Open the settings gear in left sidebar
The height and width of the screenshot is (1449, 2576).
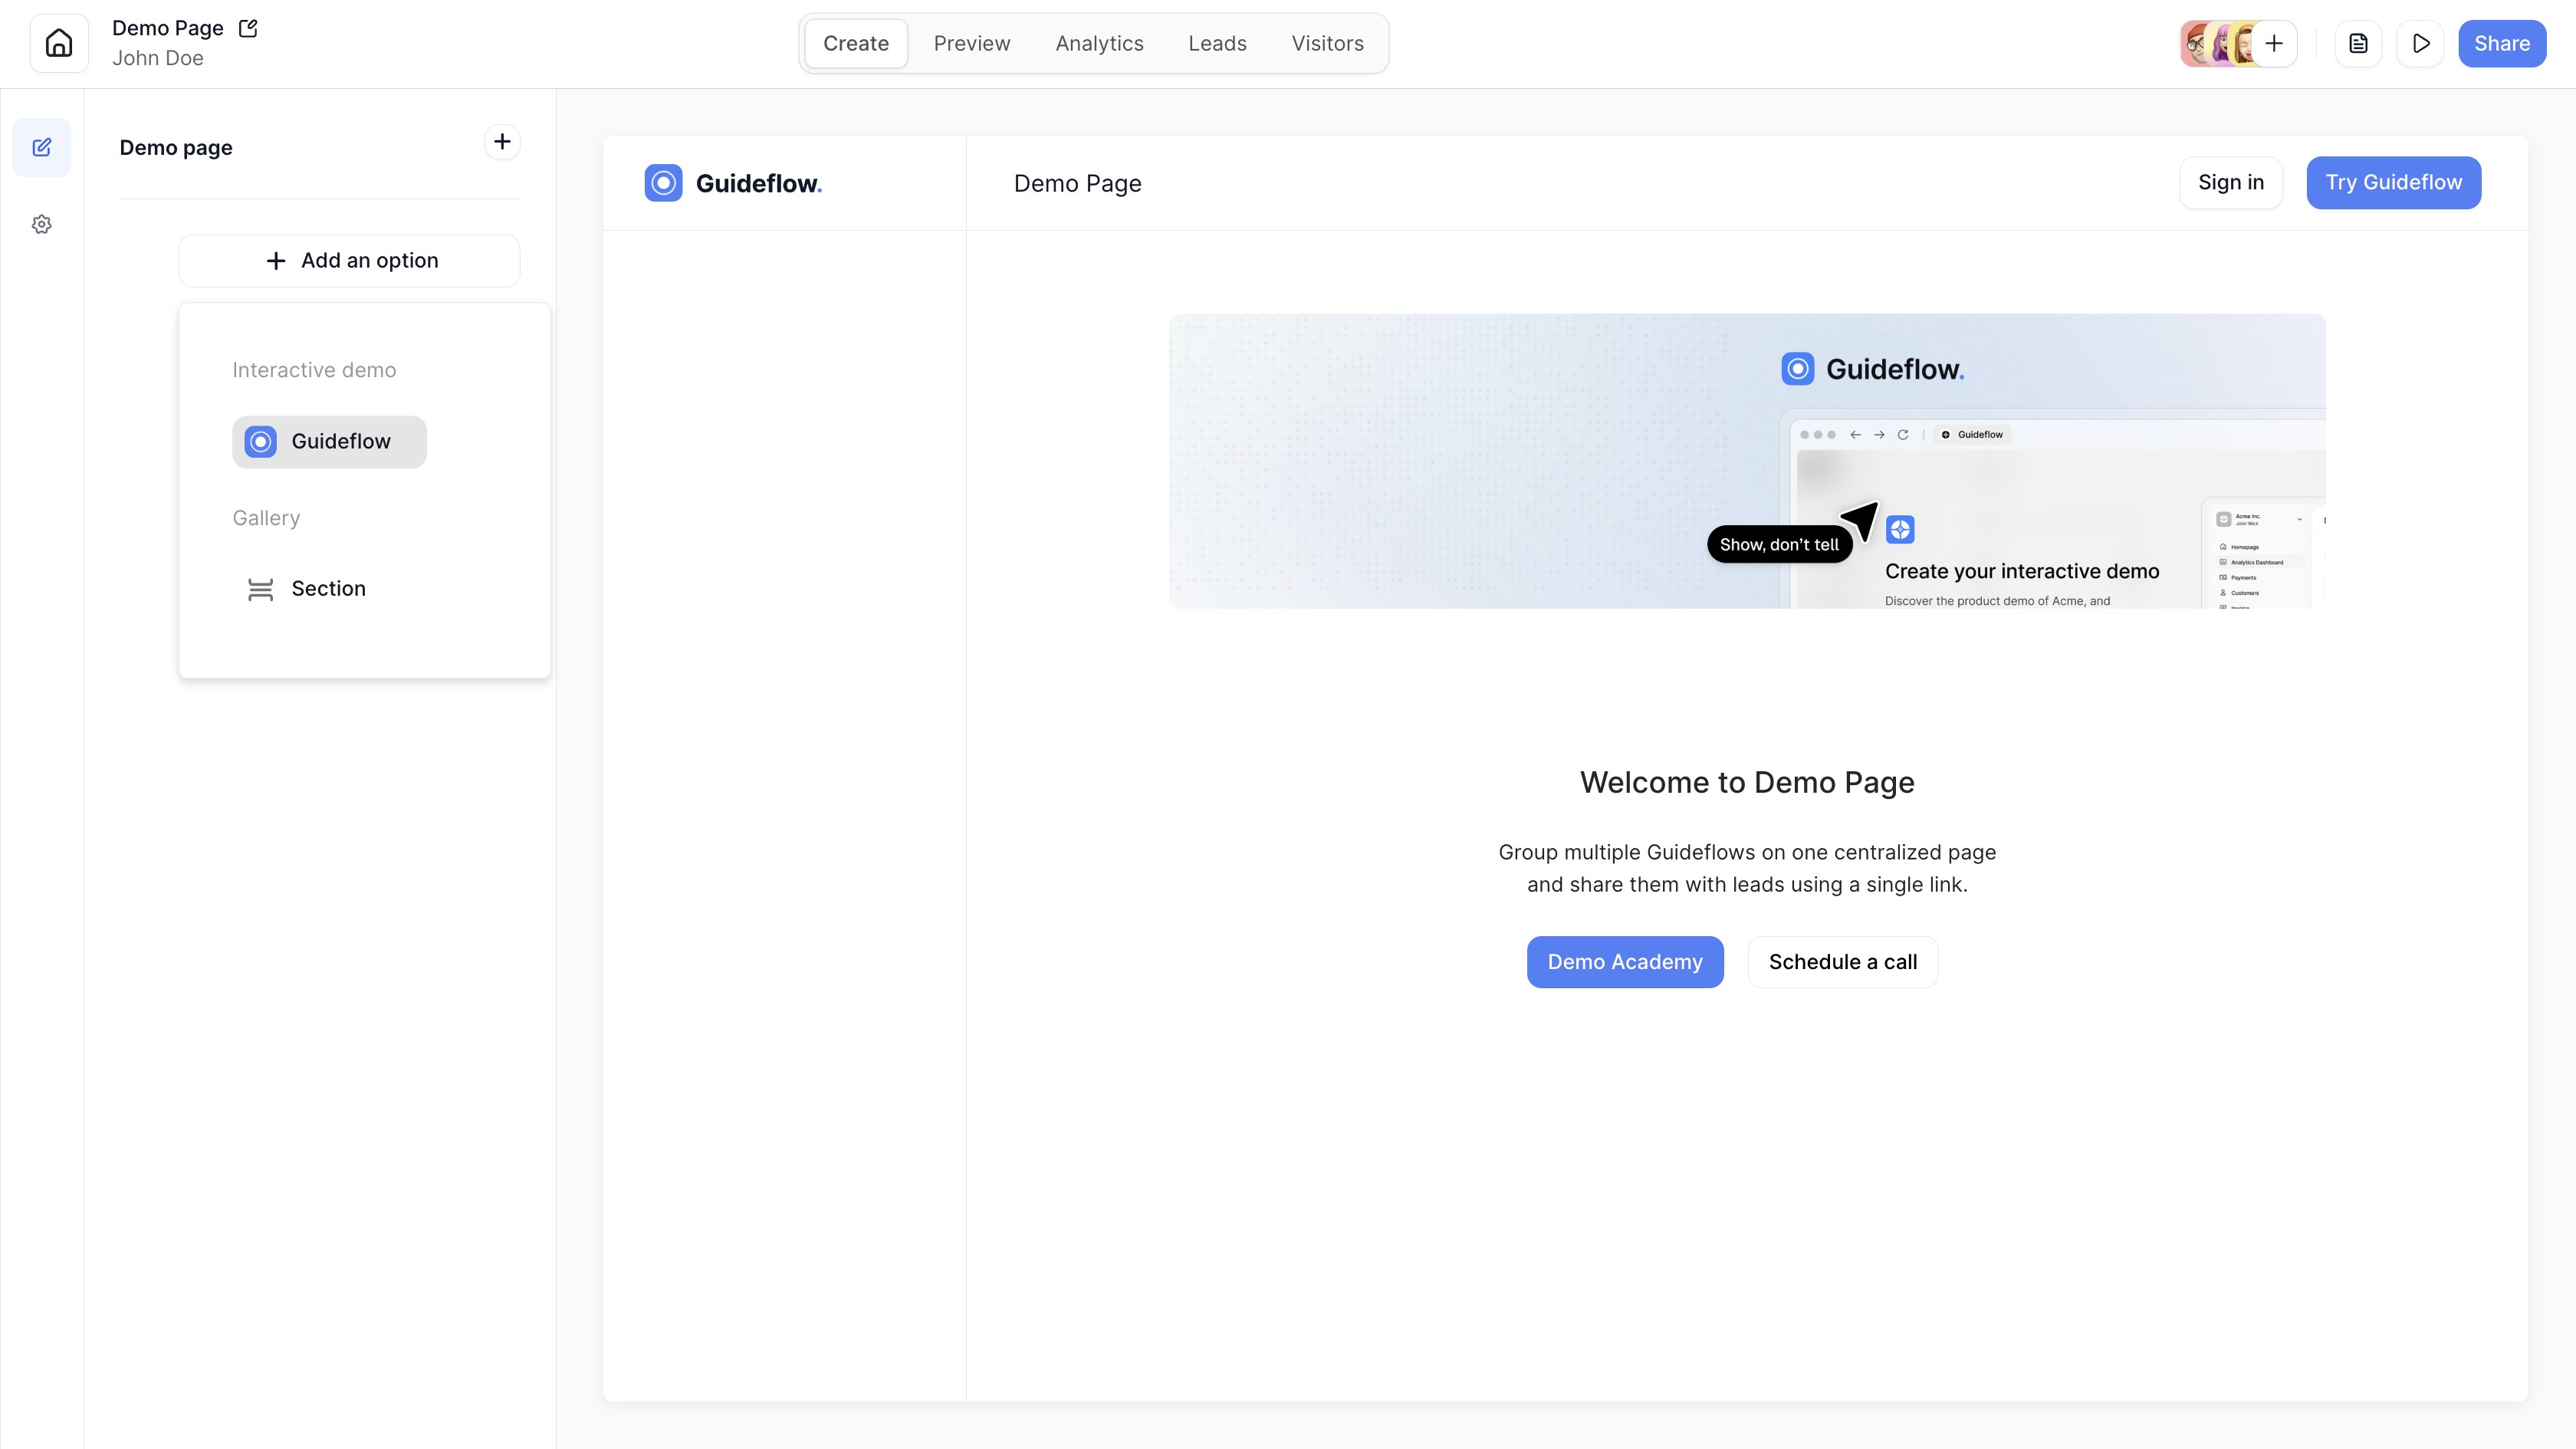click(x=41, y=224)
